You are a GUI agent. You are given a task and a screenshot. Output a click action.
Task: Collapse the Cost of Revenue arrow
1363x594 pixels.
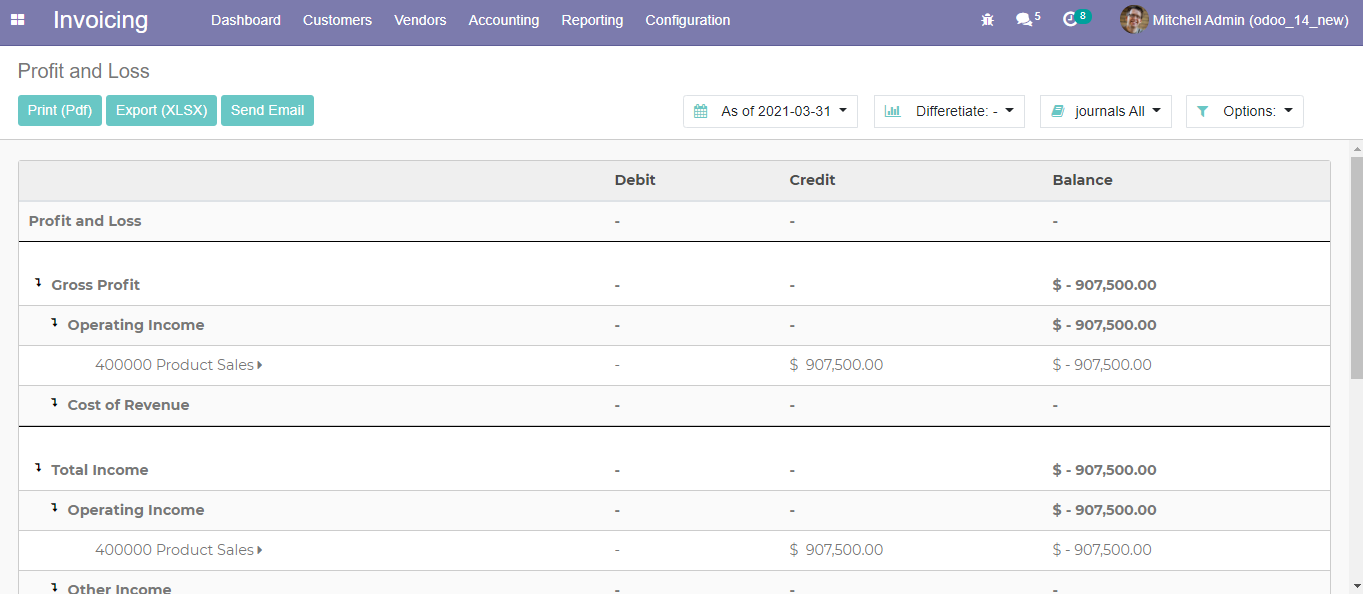click(54, 404)
